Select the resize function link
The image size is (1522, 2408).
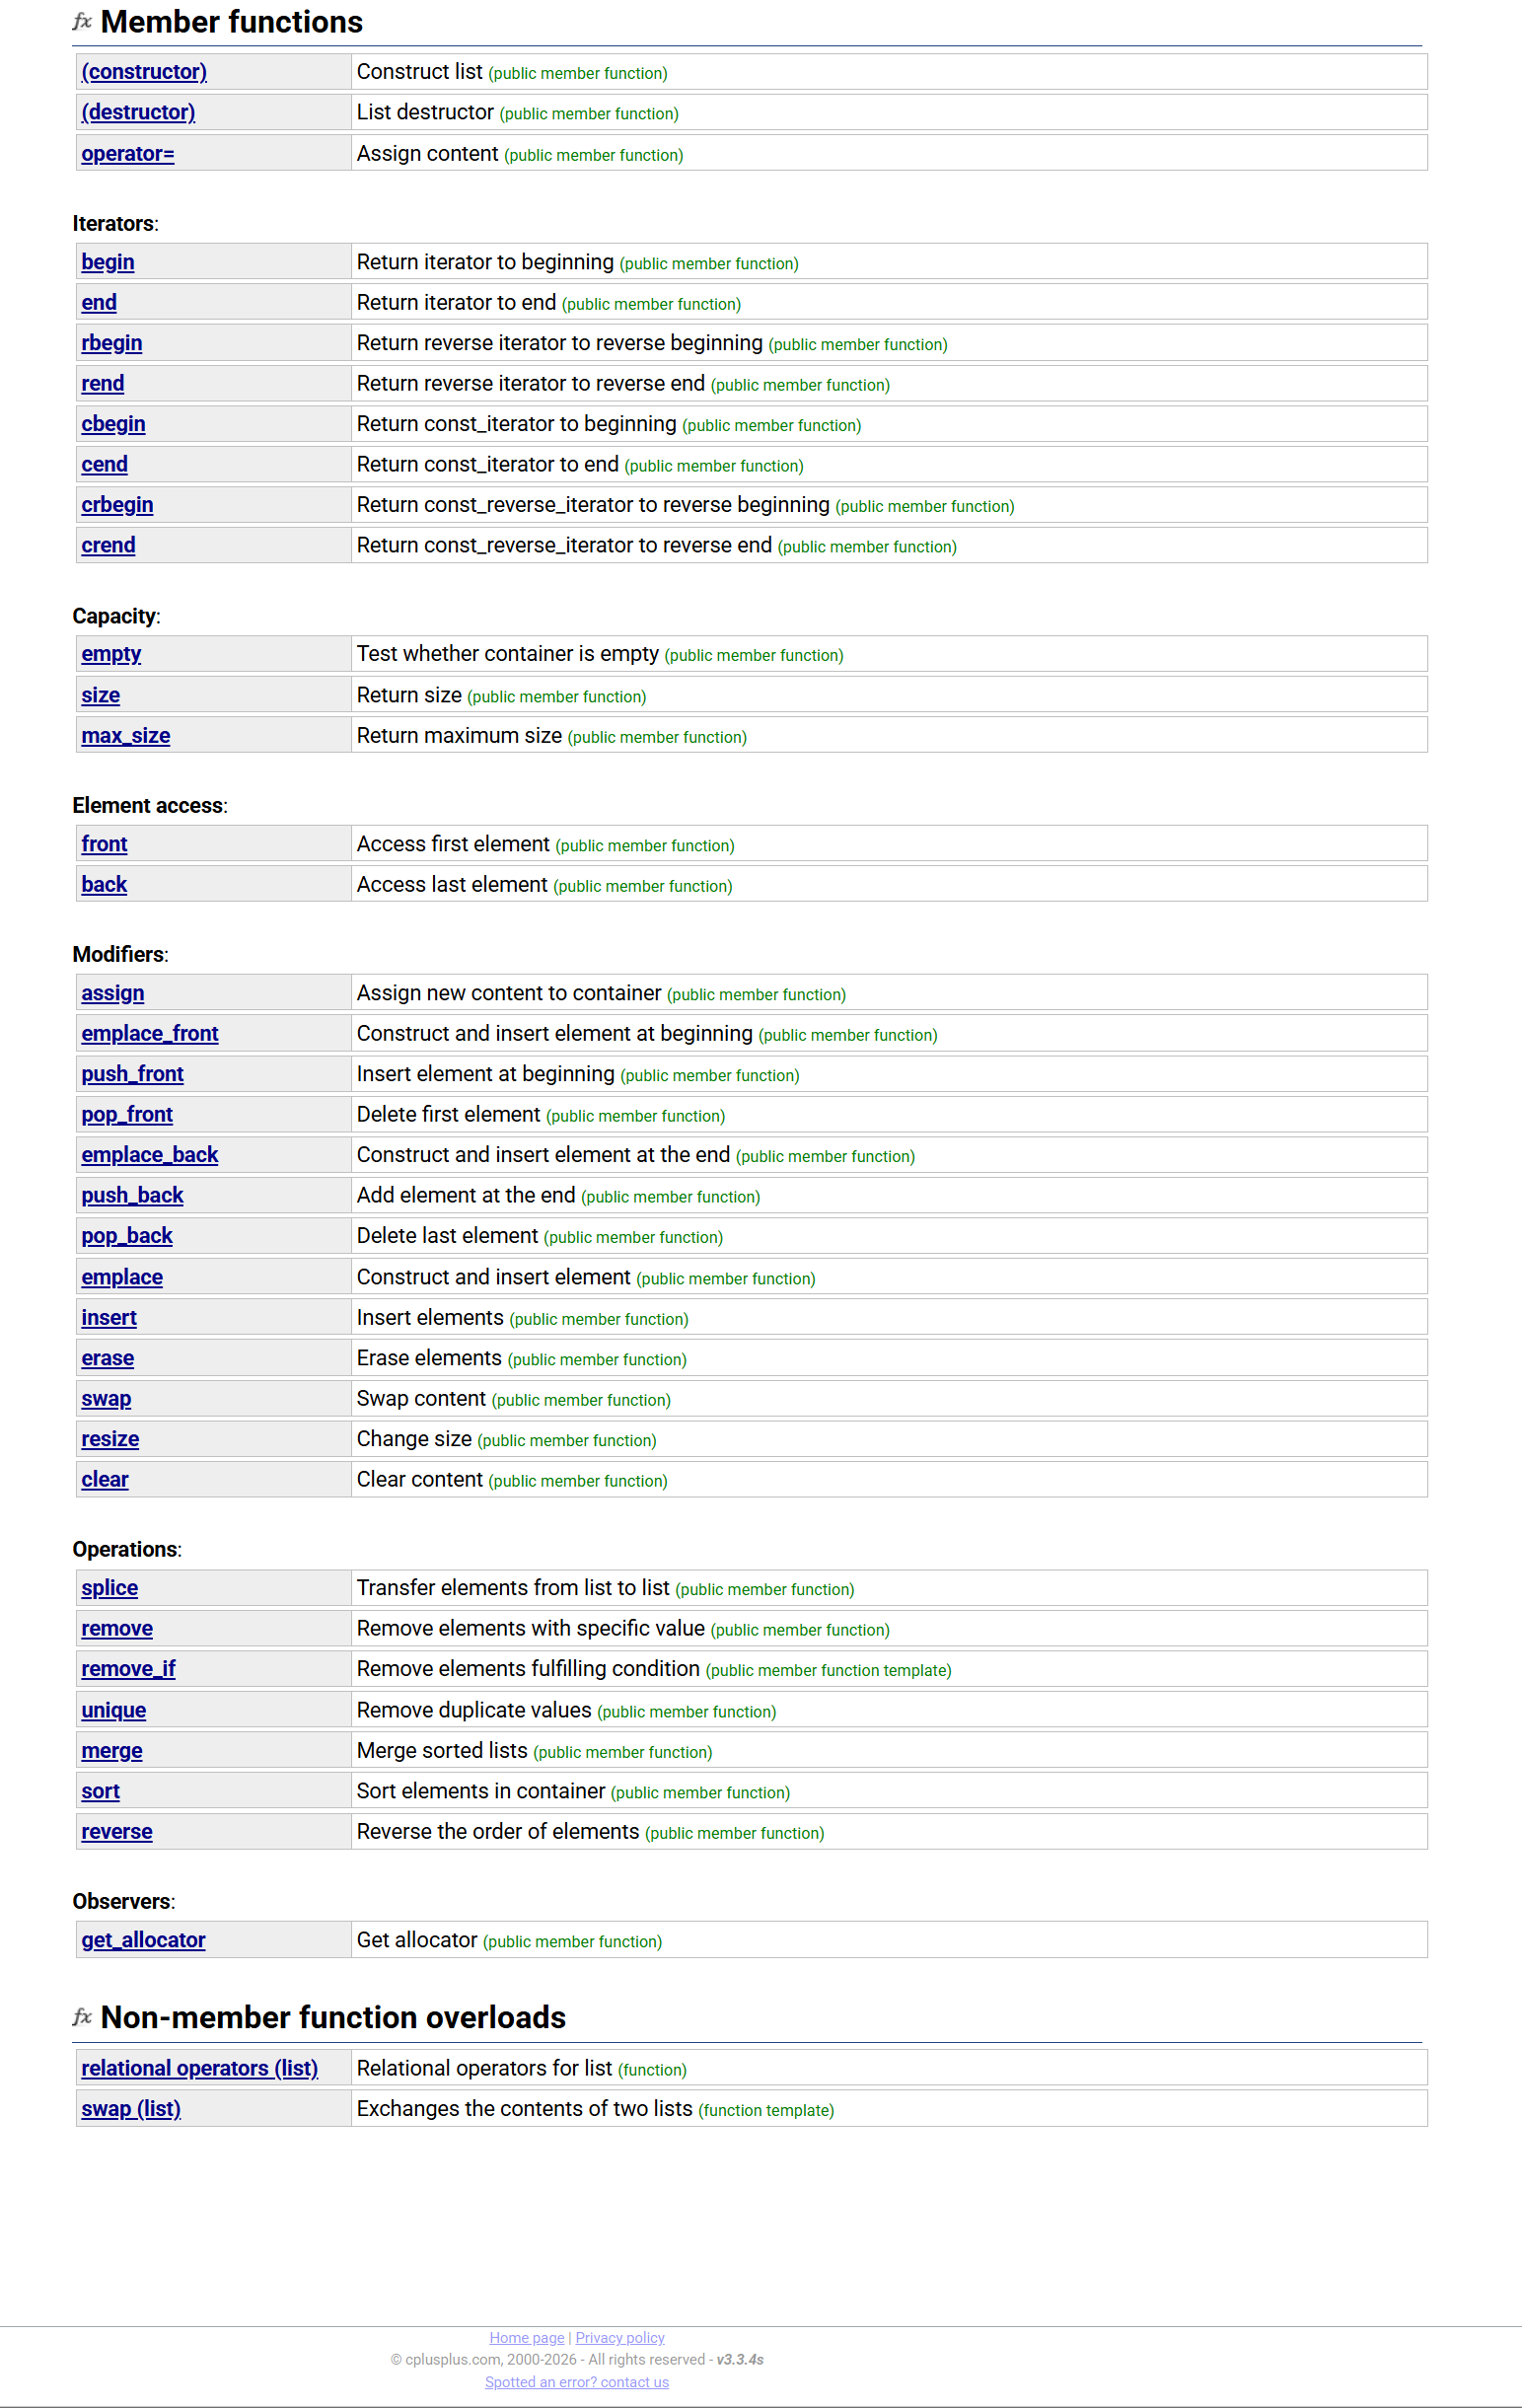[x=110, y=1440]
